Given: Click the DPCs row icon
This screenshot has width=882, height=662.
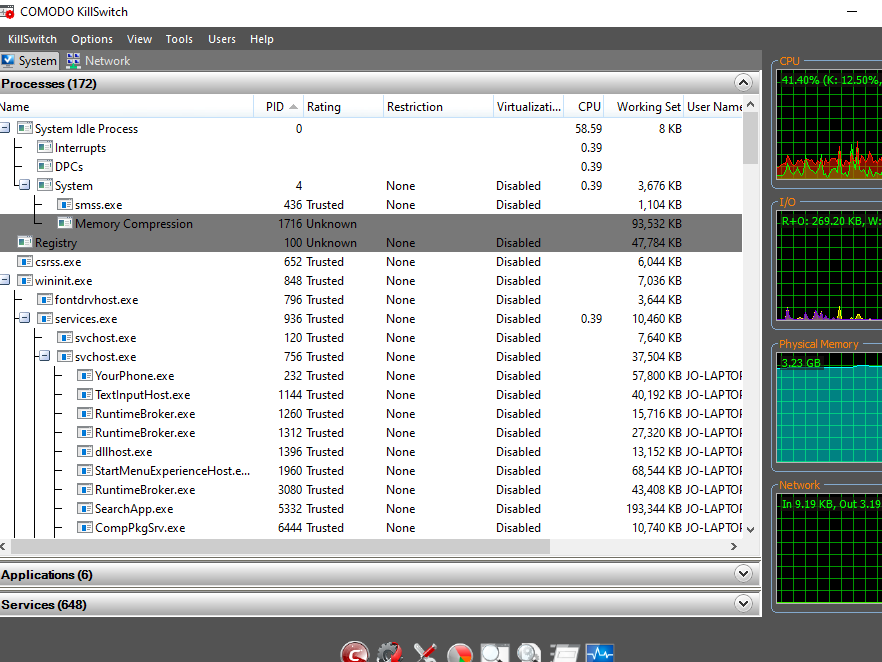Looking at the screenshot, I should [x=45, y=166].
